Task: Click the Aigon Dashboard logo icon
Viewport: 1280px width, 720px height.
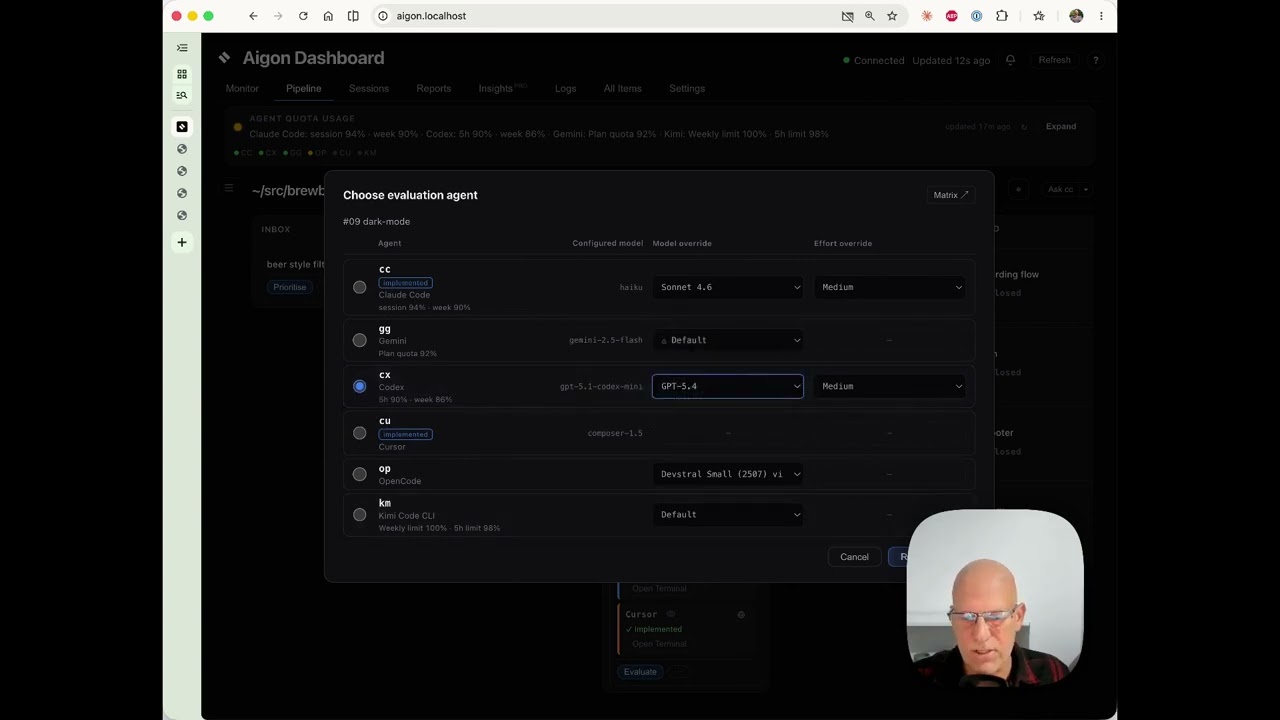Action: coord(224,58)
